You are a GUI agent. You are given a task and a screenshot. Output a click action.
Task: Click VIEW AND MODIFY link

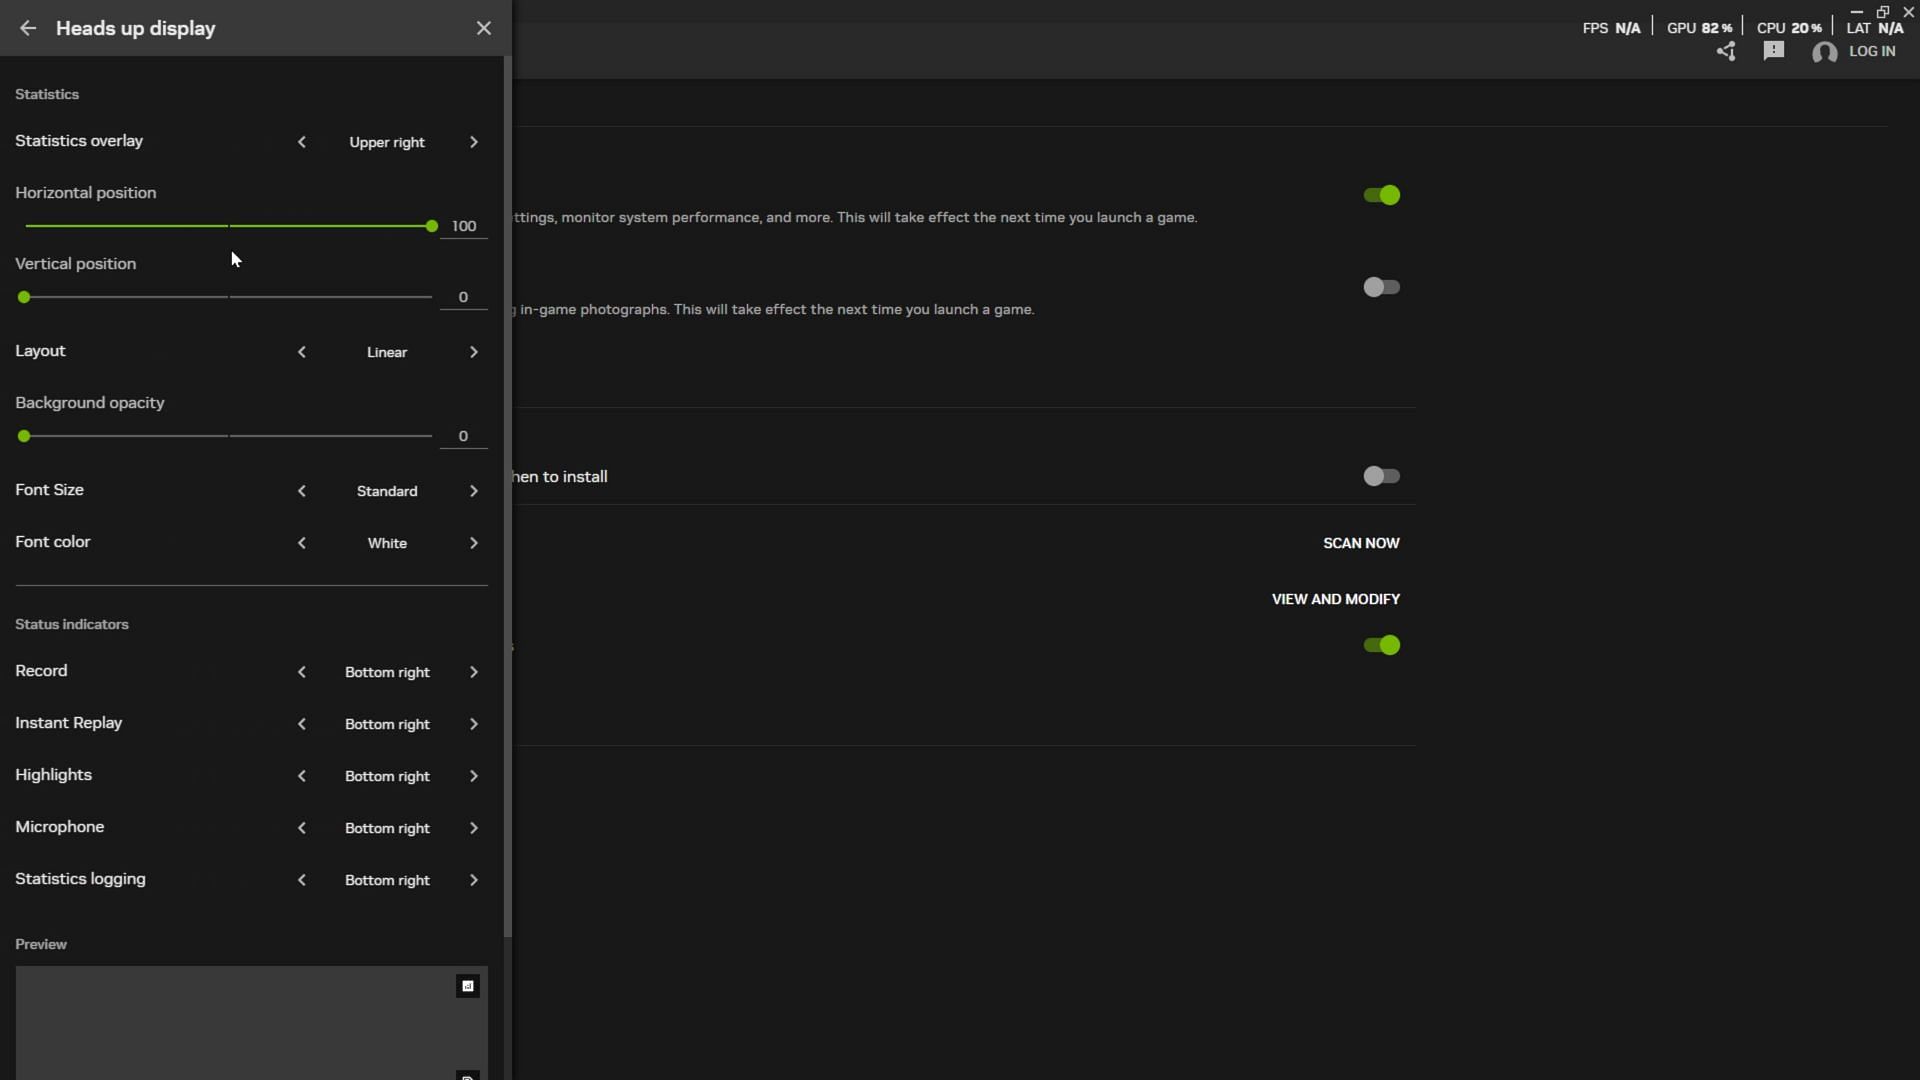coord(1335,599)
